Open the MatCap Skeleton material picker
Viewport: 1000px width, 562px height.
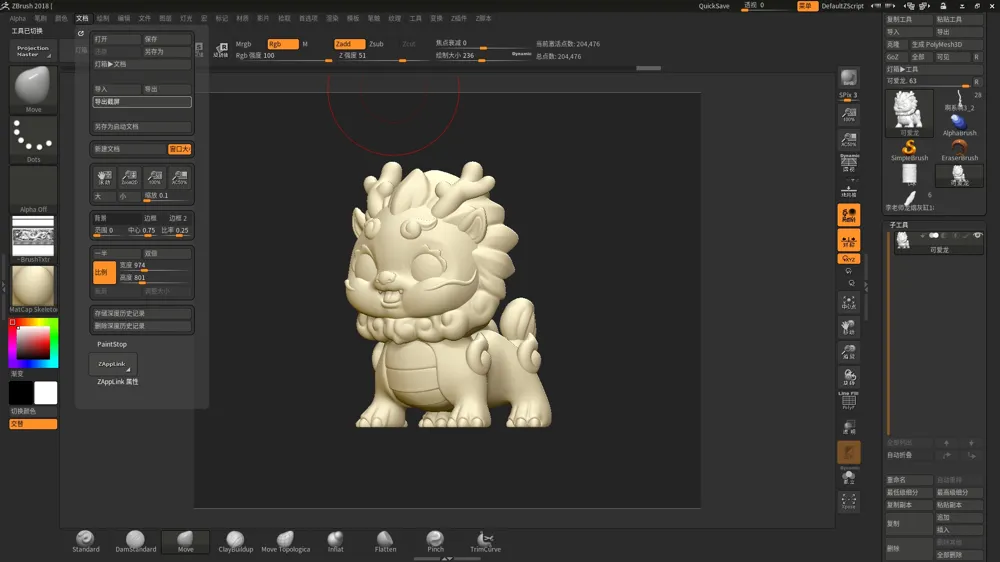(x=33, y=290)
